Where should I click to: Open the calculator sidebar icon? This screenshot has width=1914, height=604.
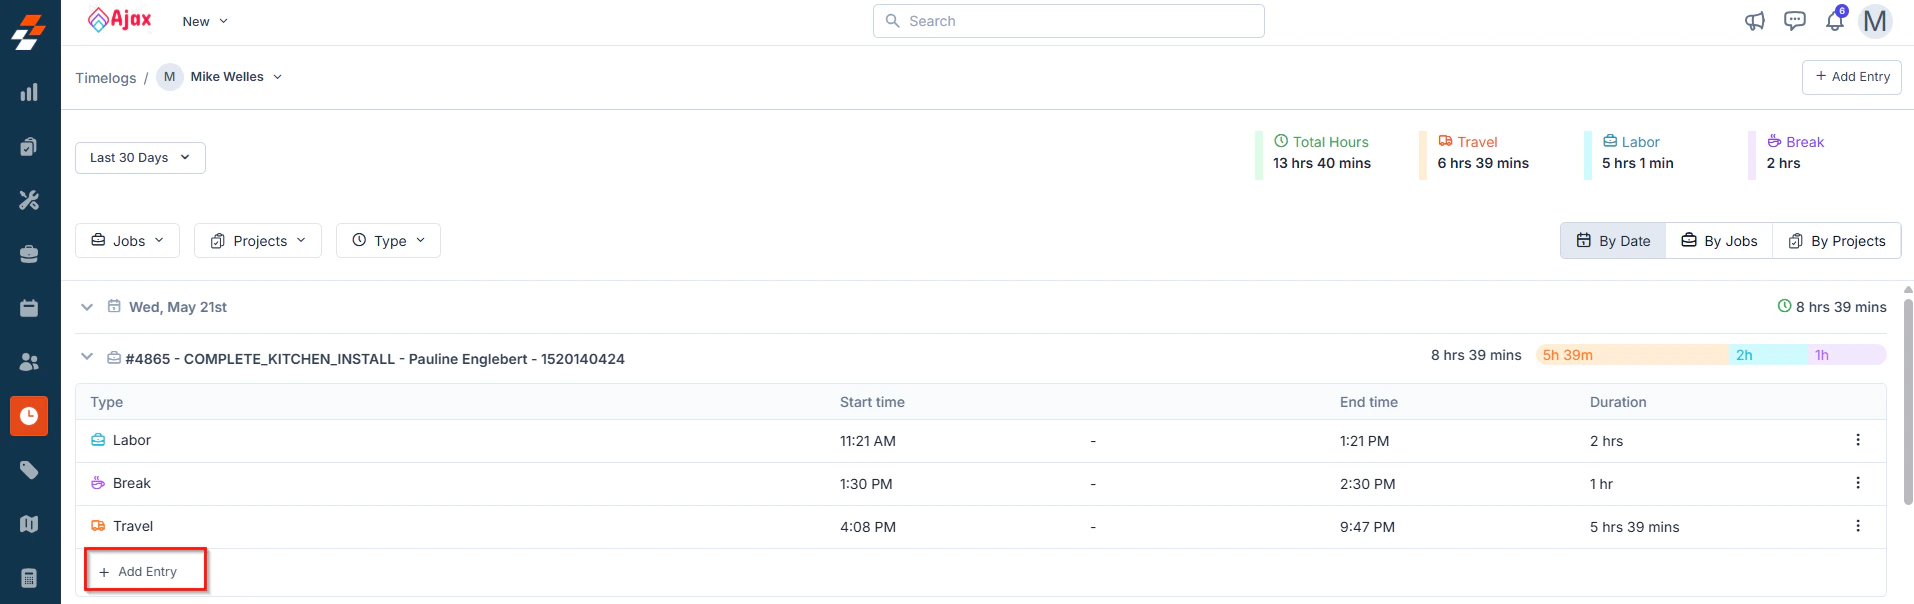29,578
